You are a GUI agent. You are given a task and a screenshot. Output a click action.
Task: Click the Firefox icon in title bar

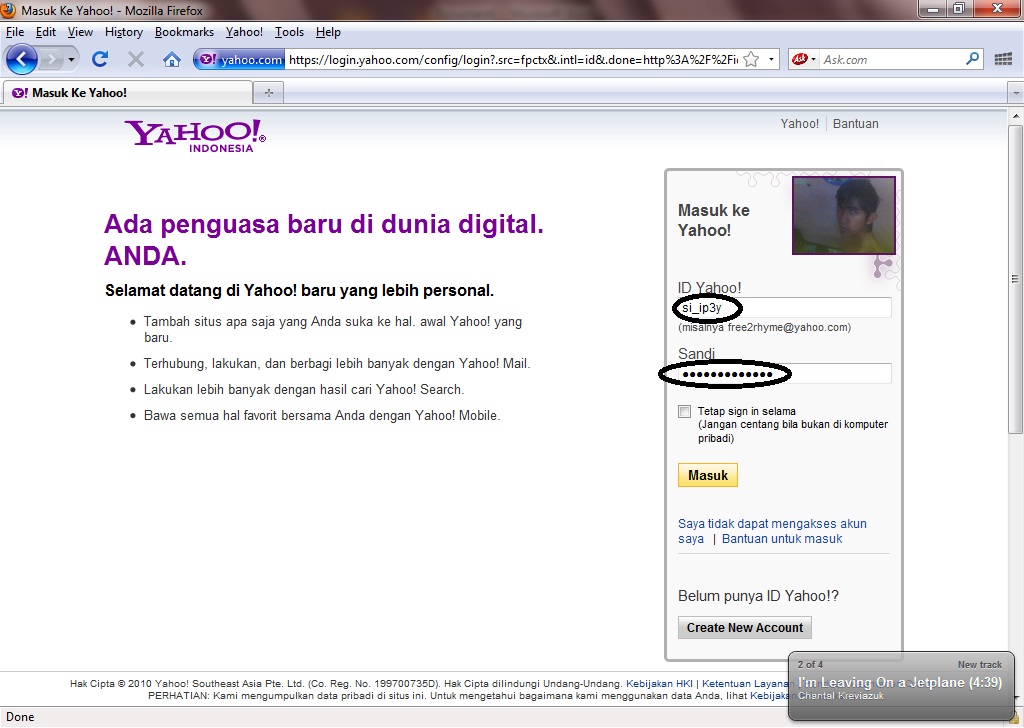click(x=8, y=10)
